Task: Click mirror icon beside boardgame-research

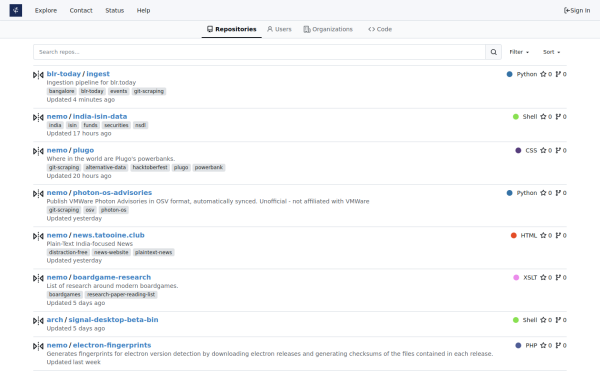Action: pos(38,278)
